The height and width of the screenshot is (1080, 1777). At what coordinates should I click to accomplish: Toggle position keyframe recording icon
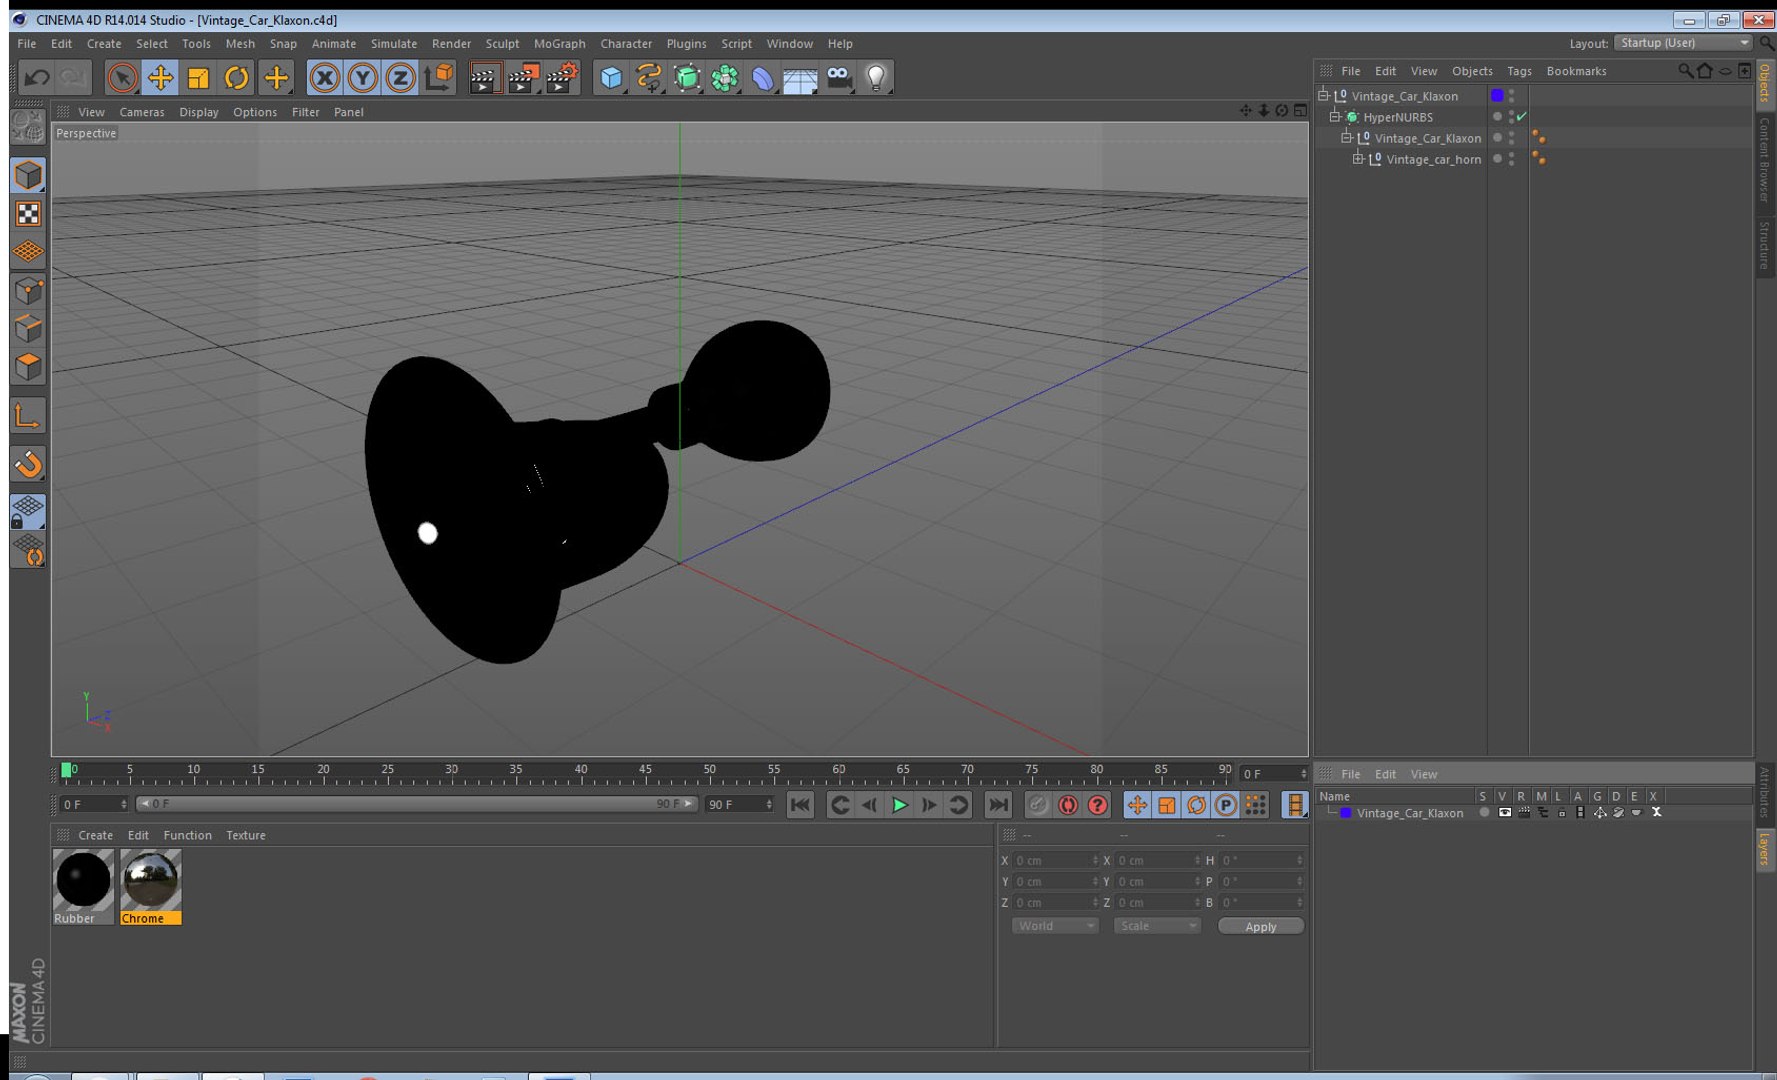click(x=1137, y=805)
